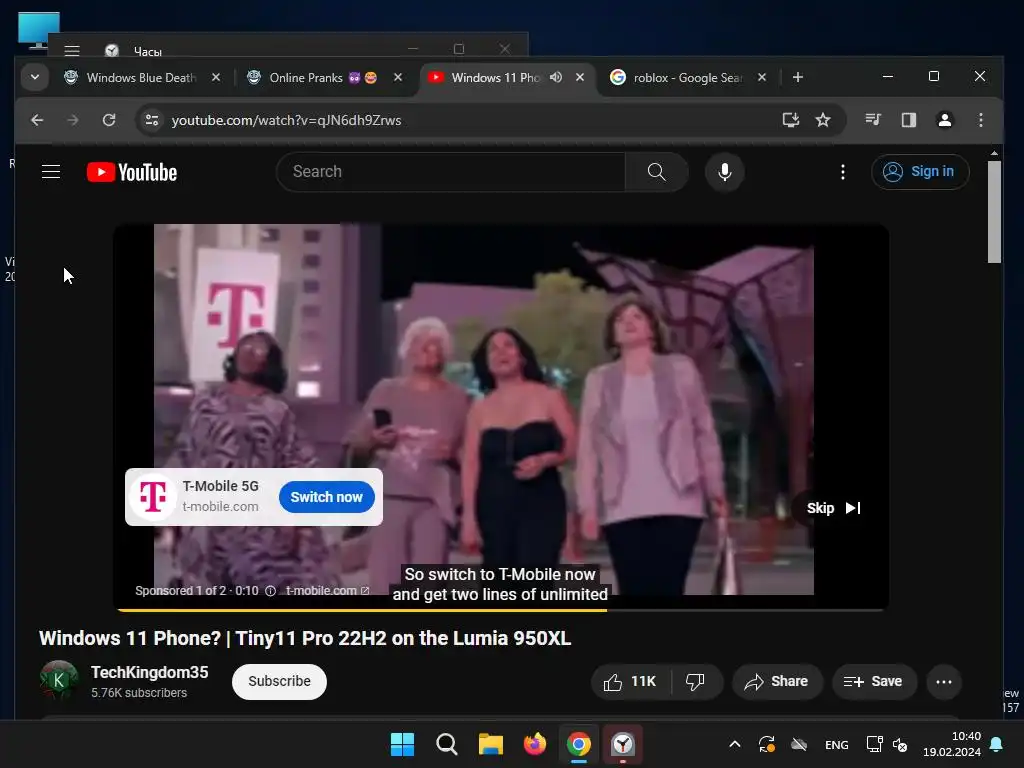Like the video with 11K thumbs up
1024x768 pixels.
point(630,682)
